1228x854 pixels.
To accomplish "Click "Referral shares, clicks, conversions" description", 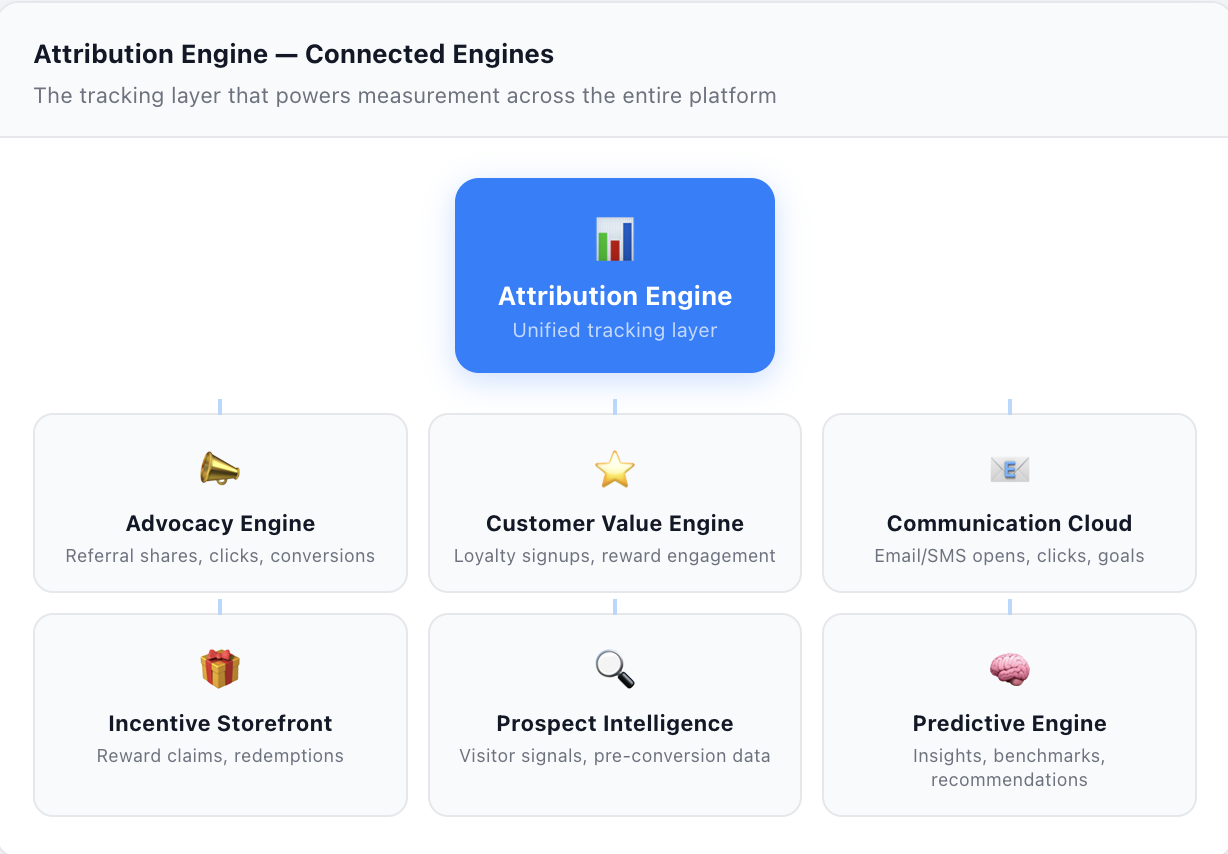I will [220, 556].
